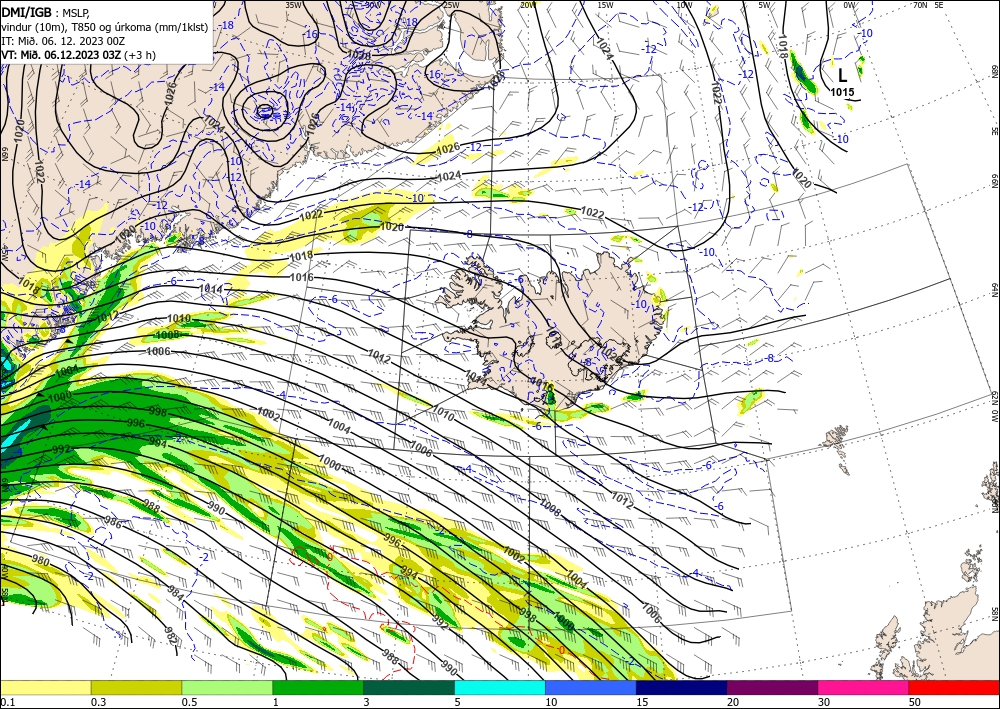Screen dimensions: 1000x709
Task: Click the navy 15–20 legend swatch
Action: (x=682, y=687)
